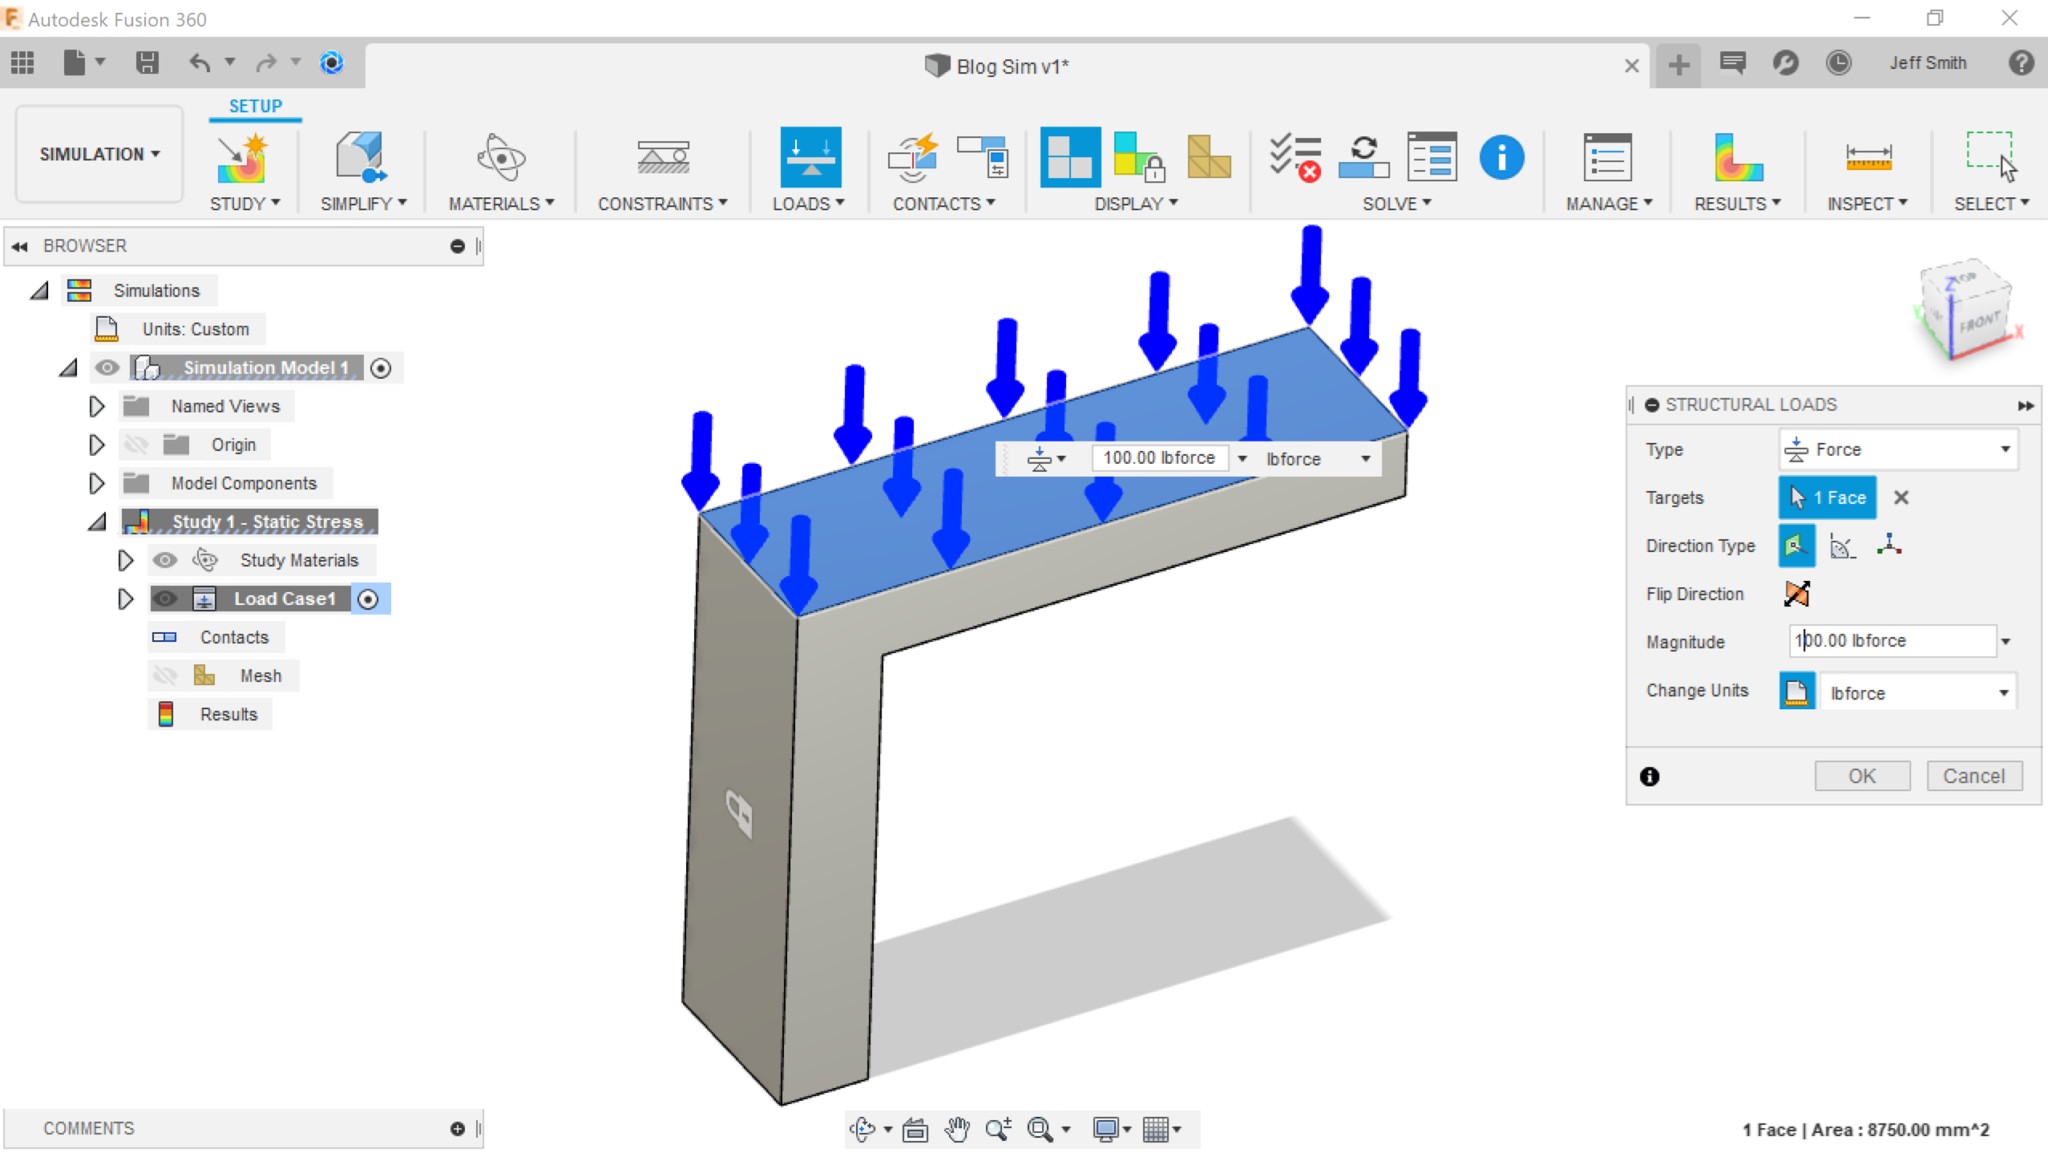Cancel the Structural Loads dialog
Image resolution: width=2048 pixels, height=1153 pixels.
pyautogui.click(x=1973, y=776)
